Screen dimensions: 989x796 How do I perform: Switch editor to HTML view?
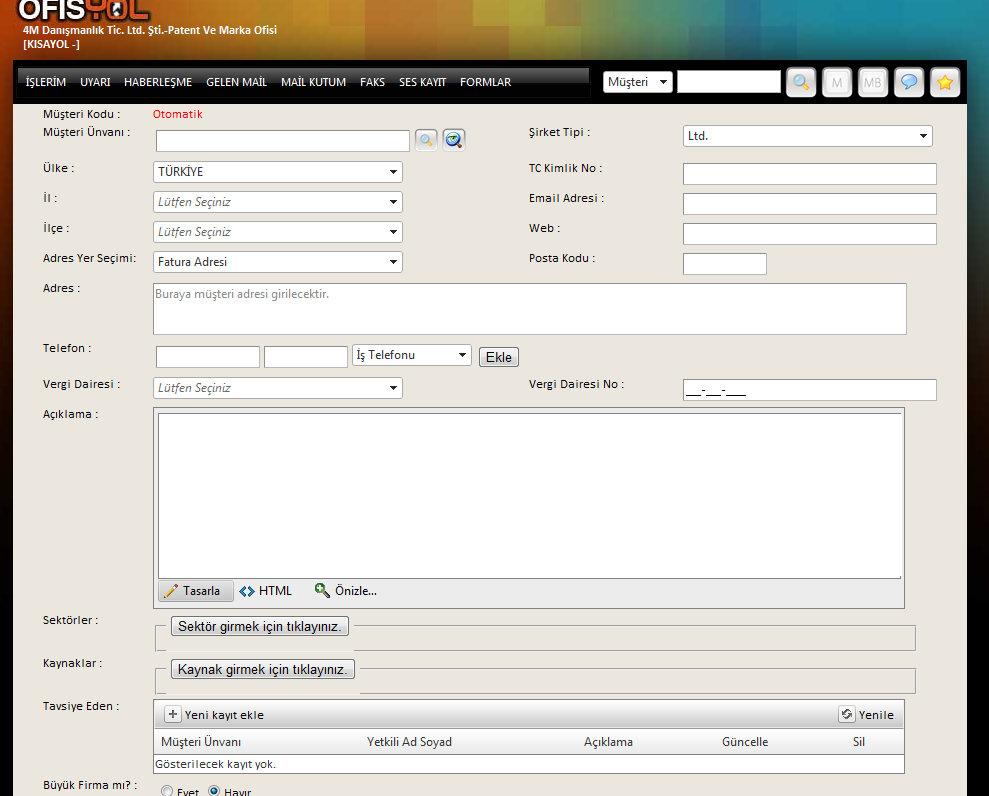point(266,591)
